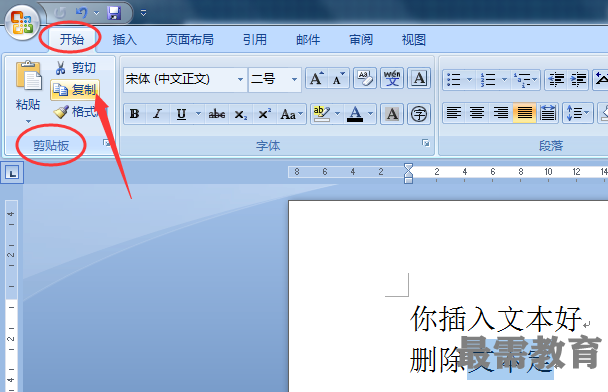Open the 邮件 tab

coord(308,40)
